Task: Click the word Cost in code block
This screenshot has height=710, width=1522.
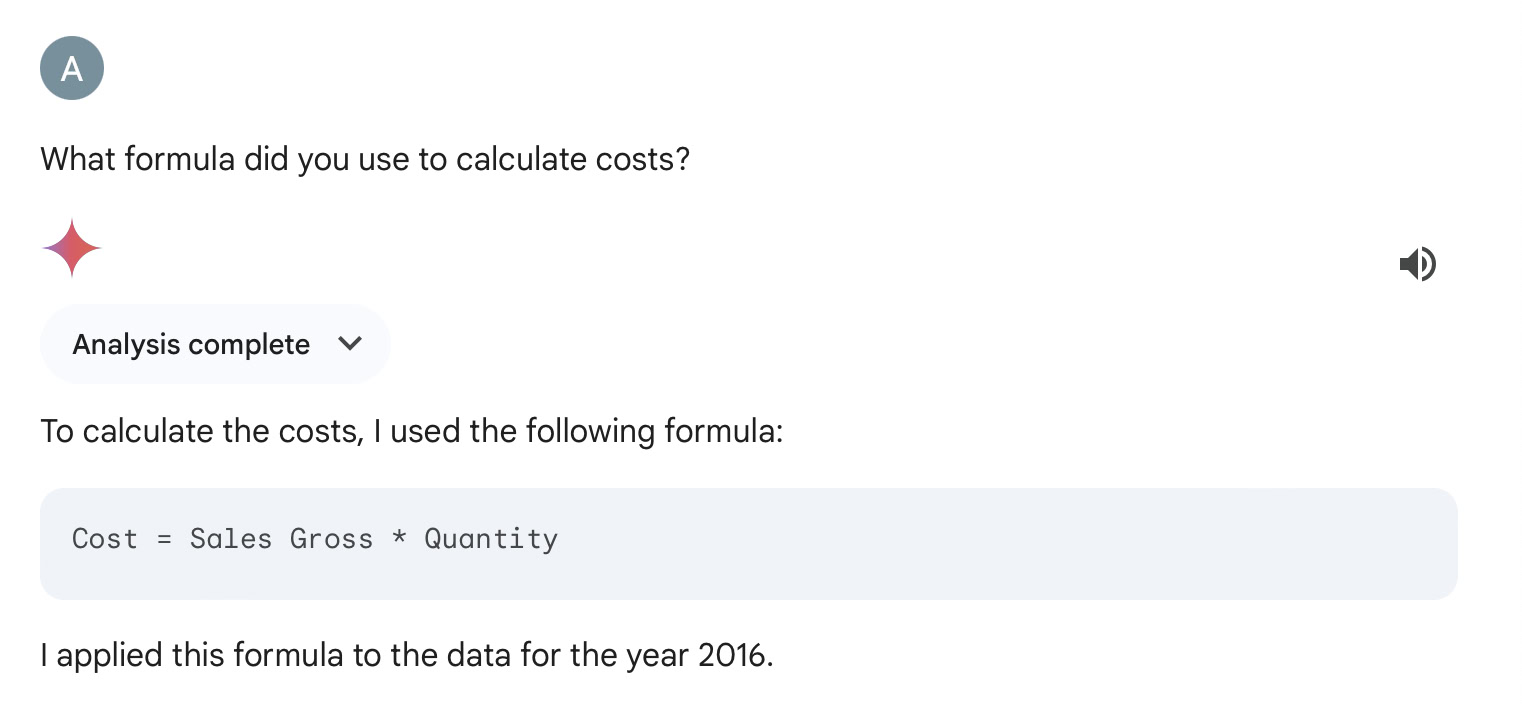Action: [x=104, y=539]
